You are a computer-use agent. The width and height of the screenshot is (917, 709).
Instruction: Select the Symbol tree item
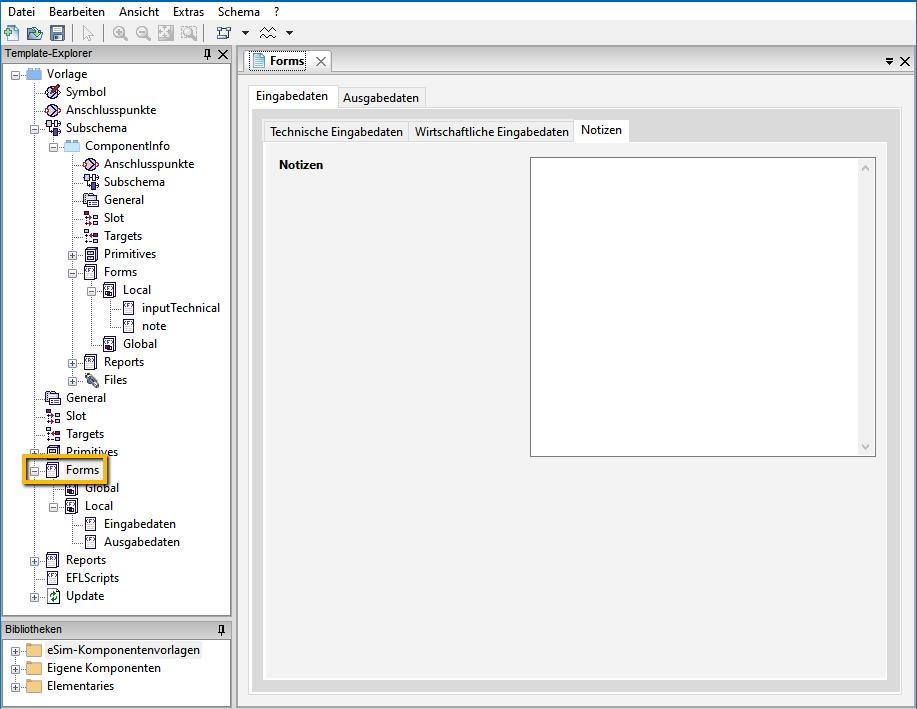point(86,92)
